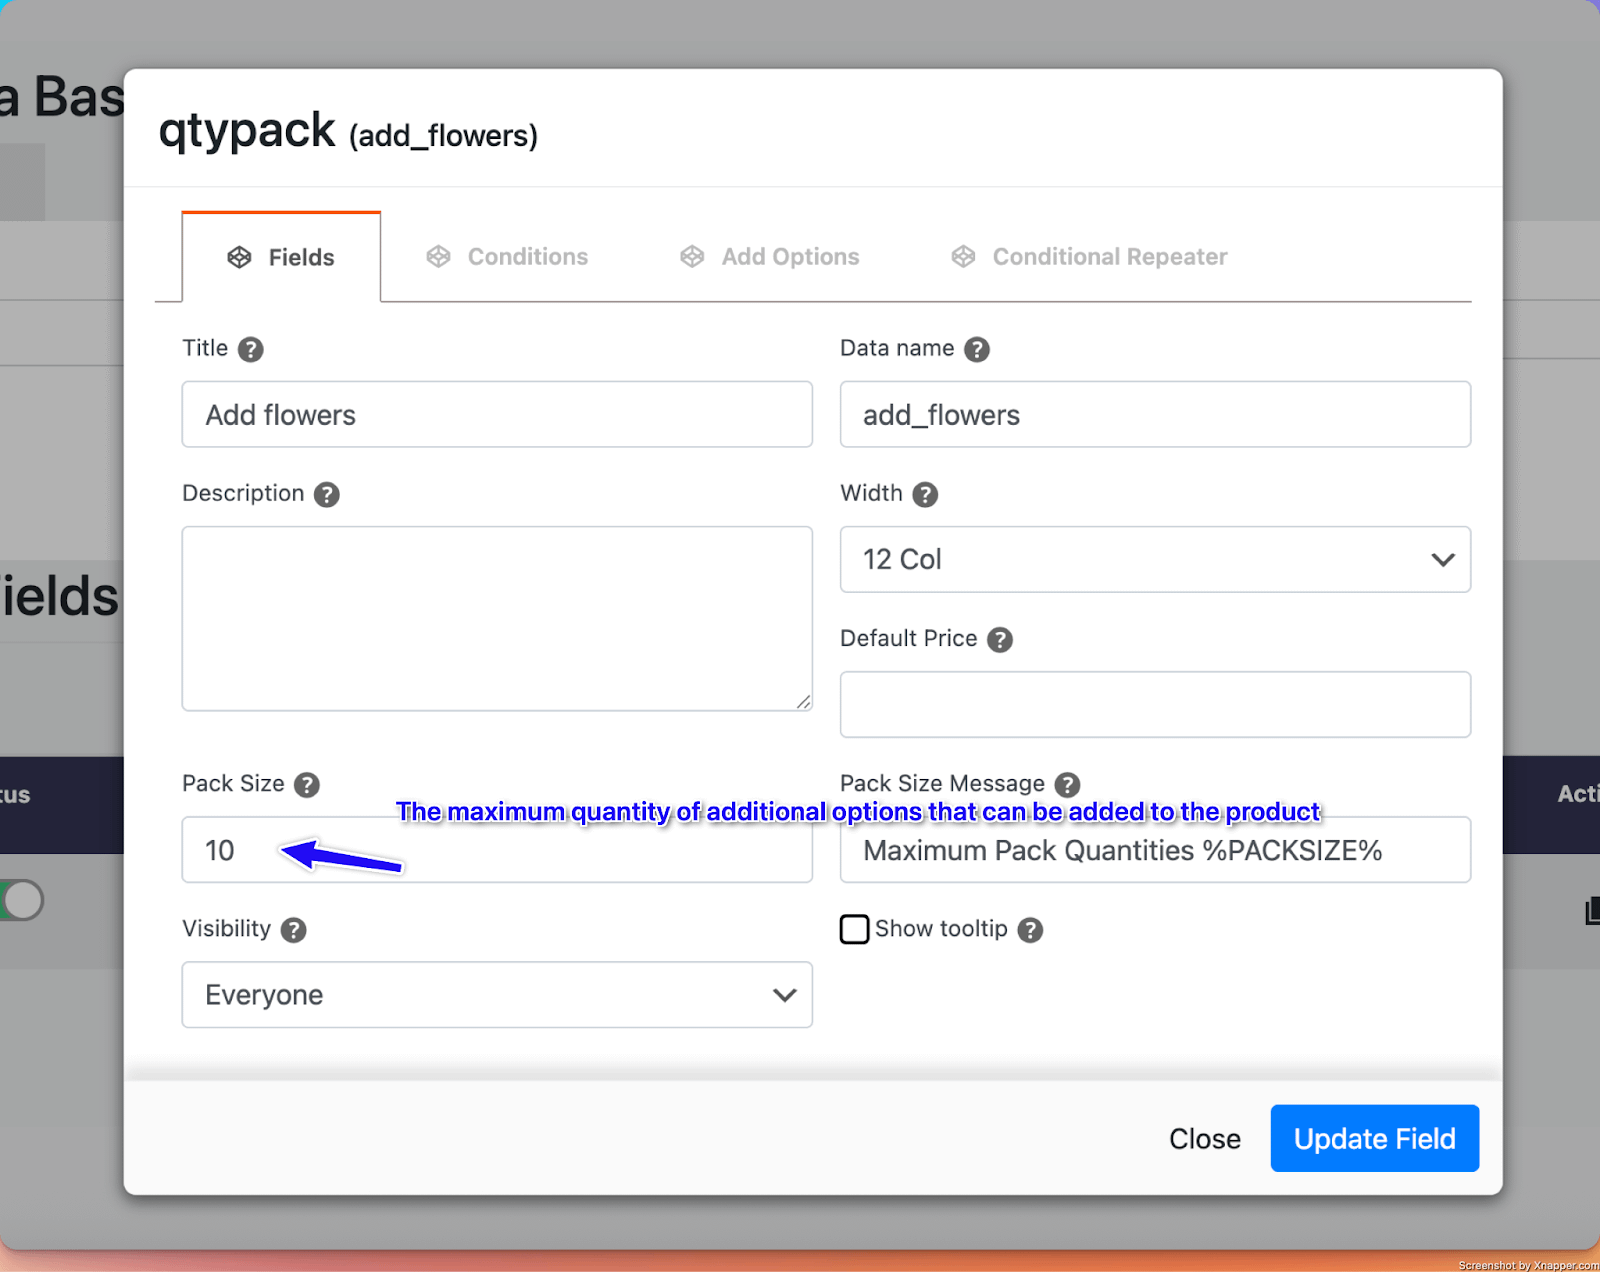Expand the Visibility Everyone dropdown

click(496, 995)
